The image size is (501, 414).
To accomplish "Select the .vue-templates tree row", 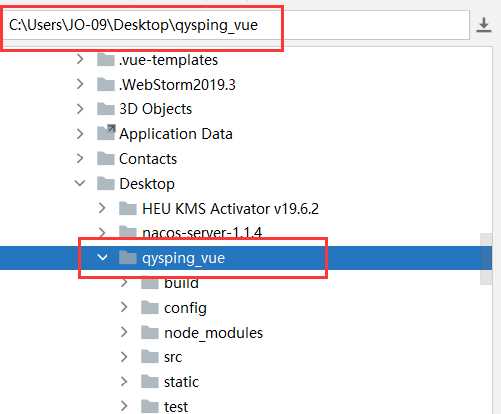I will click(x=246, y=60).
